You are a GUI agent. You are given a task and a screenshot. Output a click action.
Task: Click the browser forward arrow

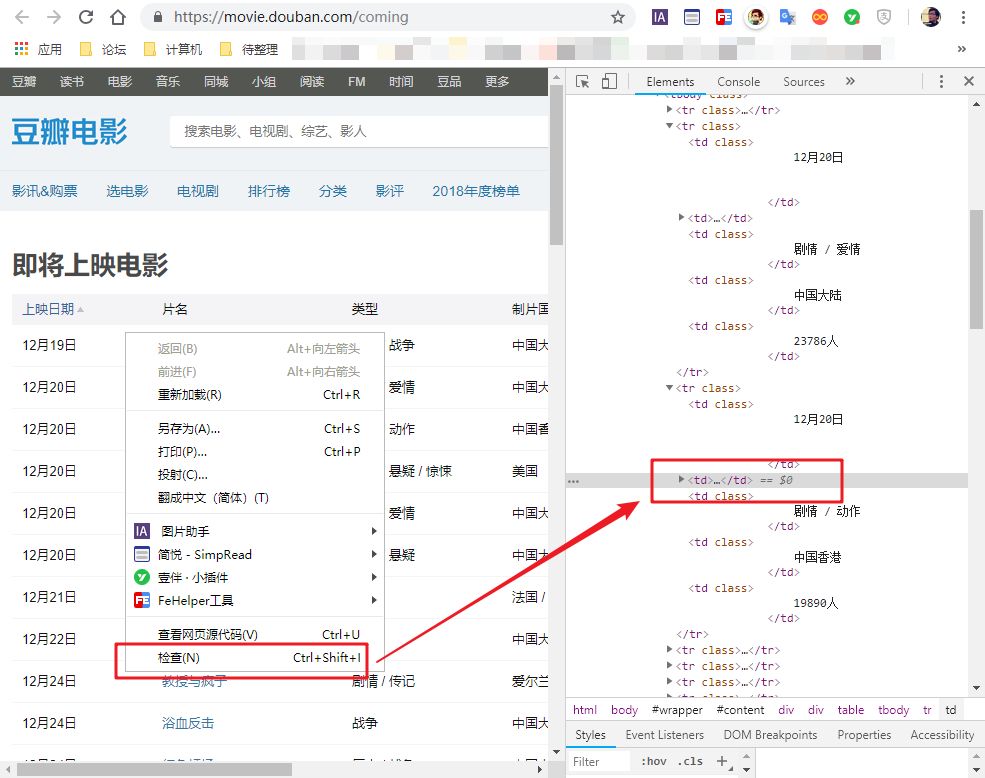pyautogui.click(x=54, y=17)
